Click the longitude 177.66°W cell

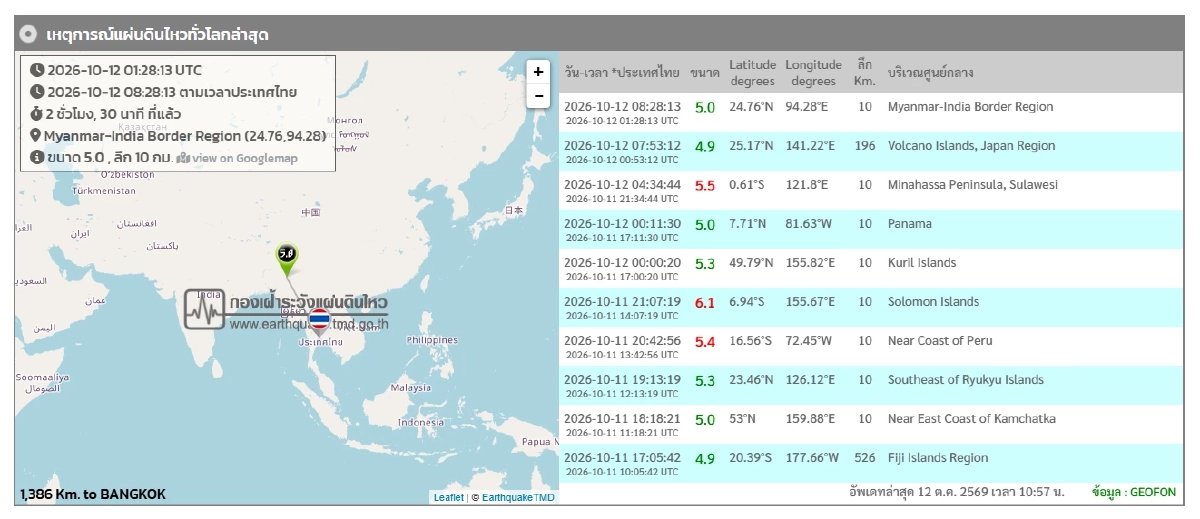[810, 458]
